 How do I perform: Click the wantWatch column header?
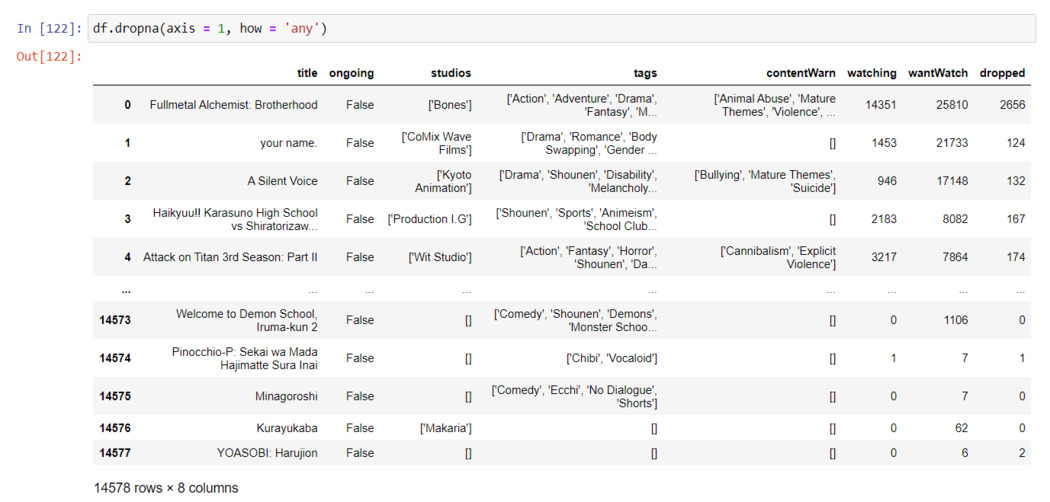938,74
